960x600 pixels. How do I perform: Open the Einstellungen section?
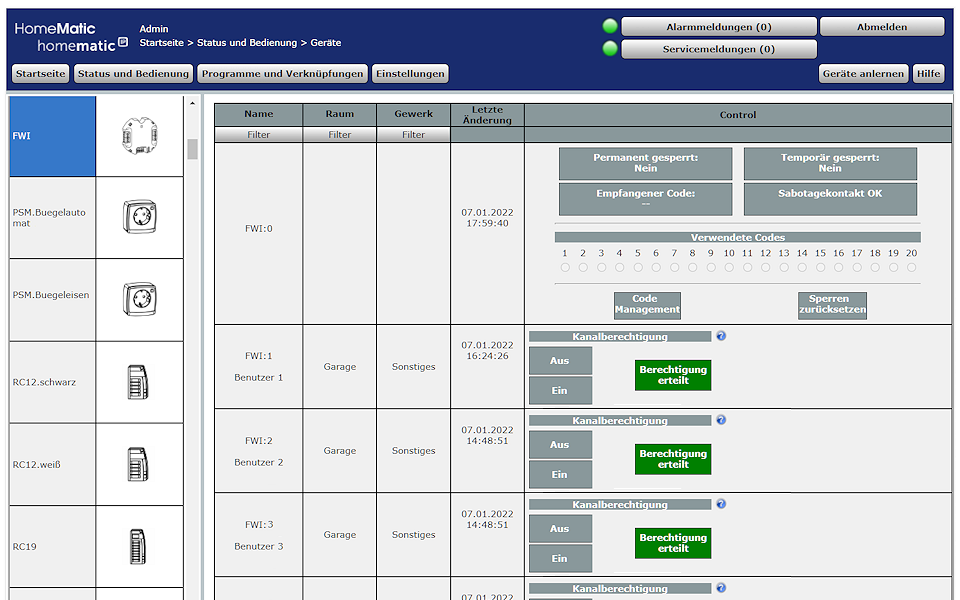pos(410,73)
